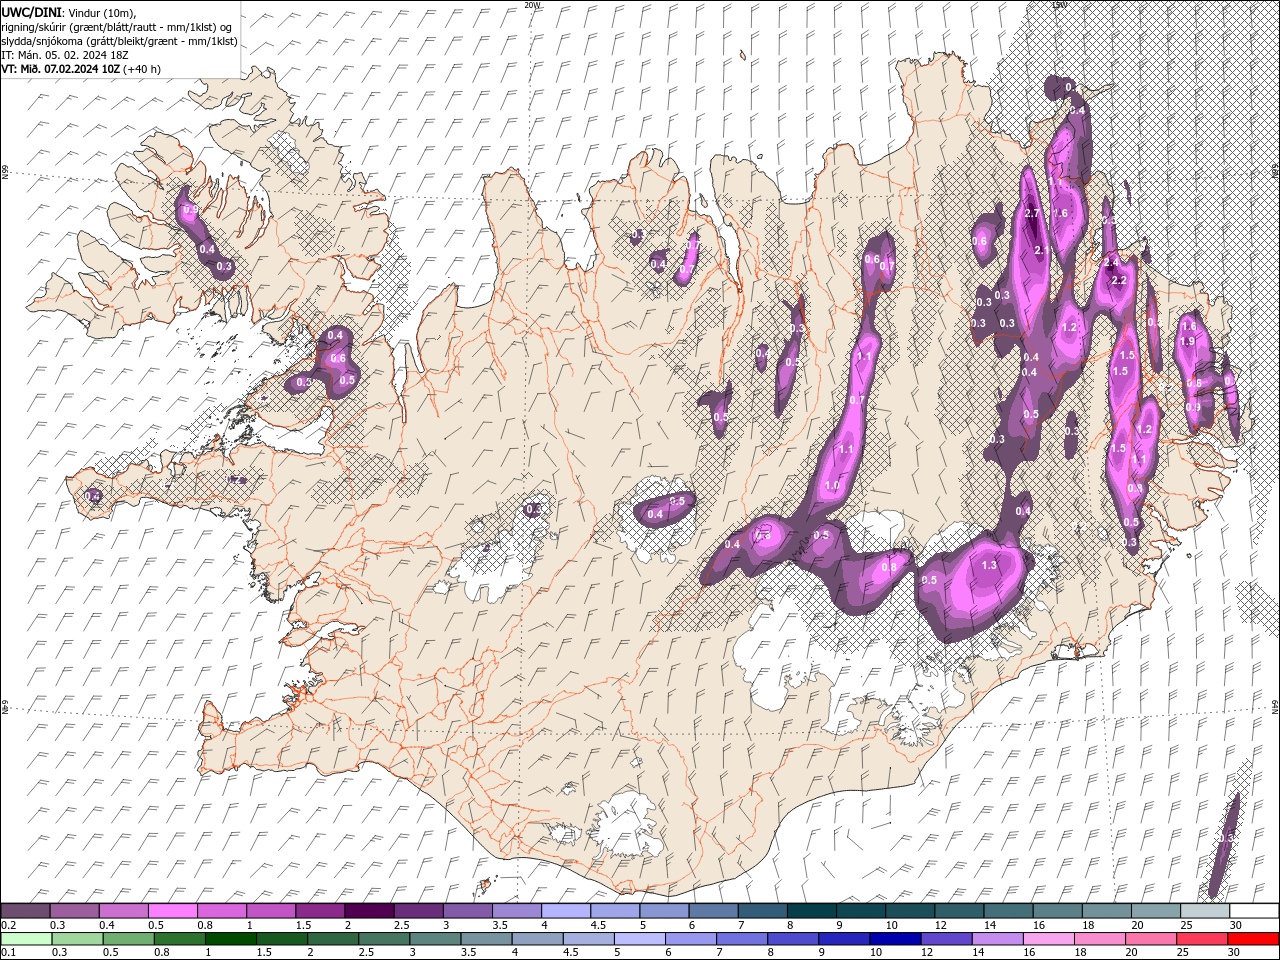Click the '15W' longitude label at top
1280x960 pixels.
pyautogui.click(x=1059, y=5)
